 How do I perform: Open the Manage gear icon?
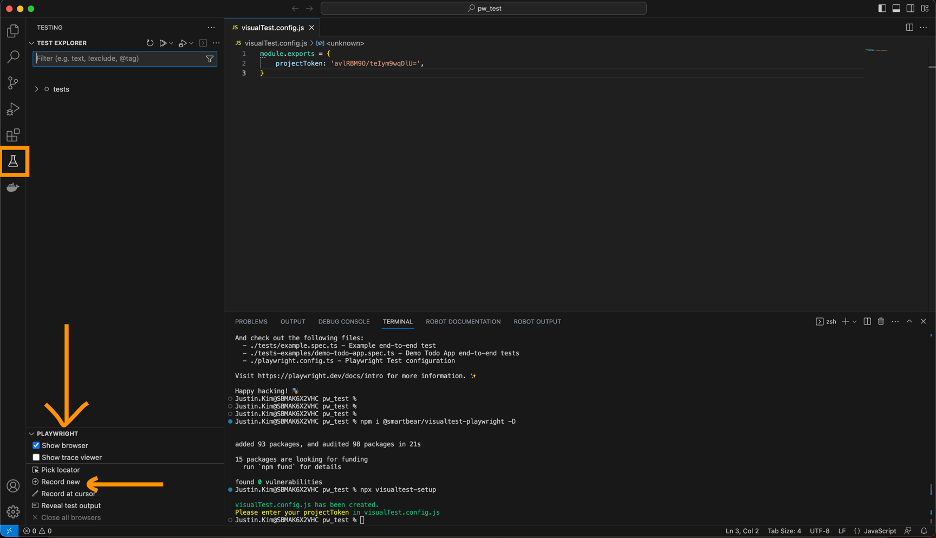[x=13, y=512]
